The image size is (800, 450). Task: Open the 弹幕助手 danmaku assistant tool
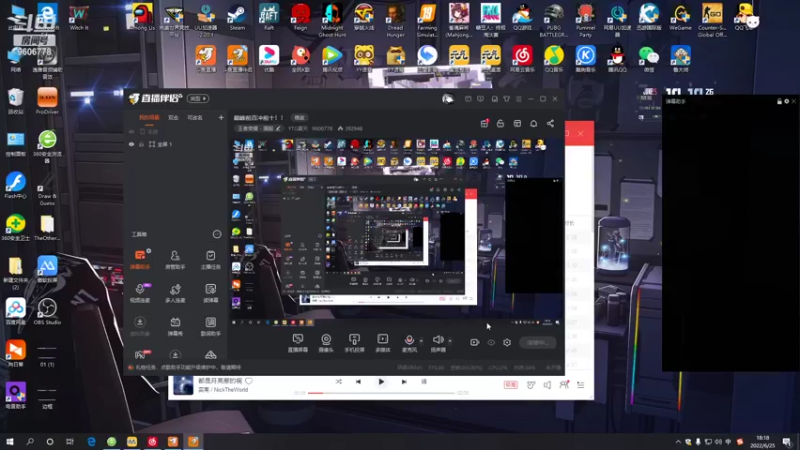140,259
